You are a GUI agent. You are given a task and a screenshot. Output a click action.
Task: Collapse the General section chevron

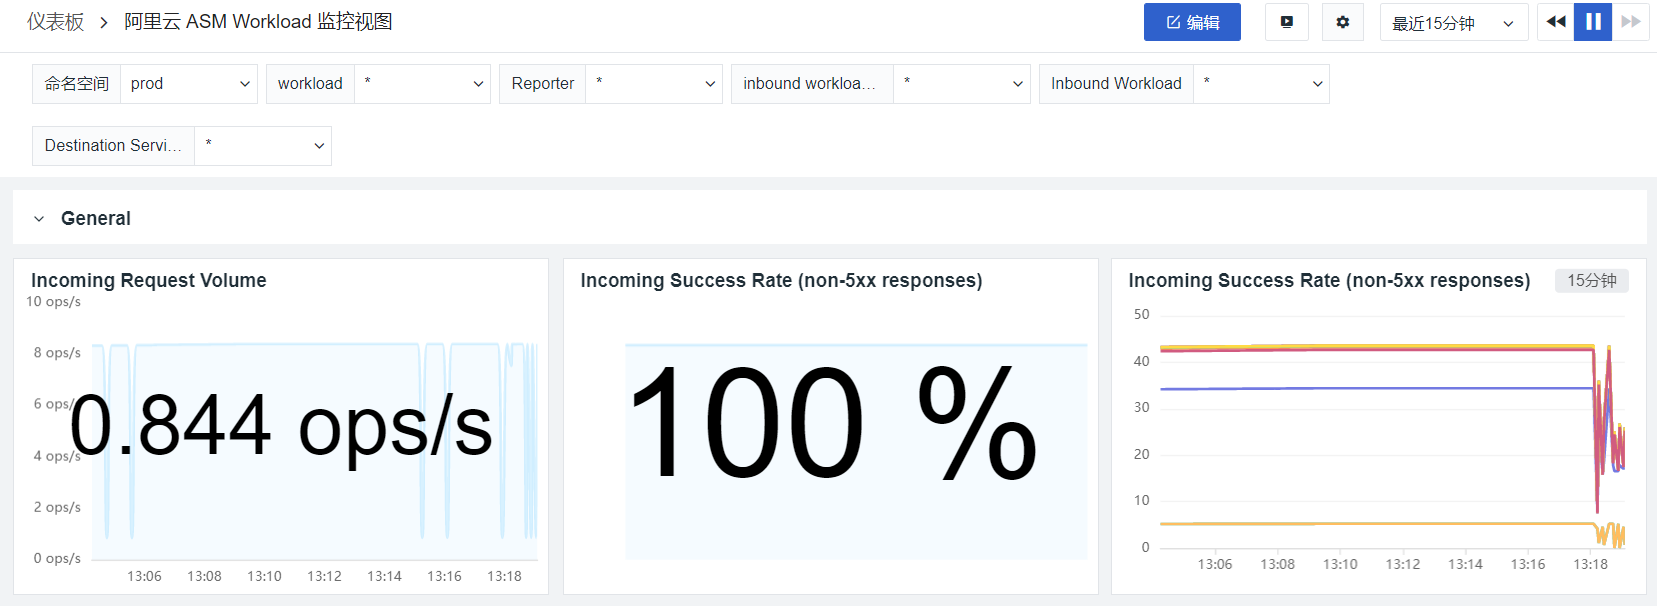click(x=39, y=219)
